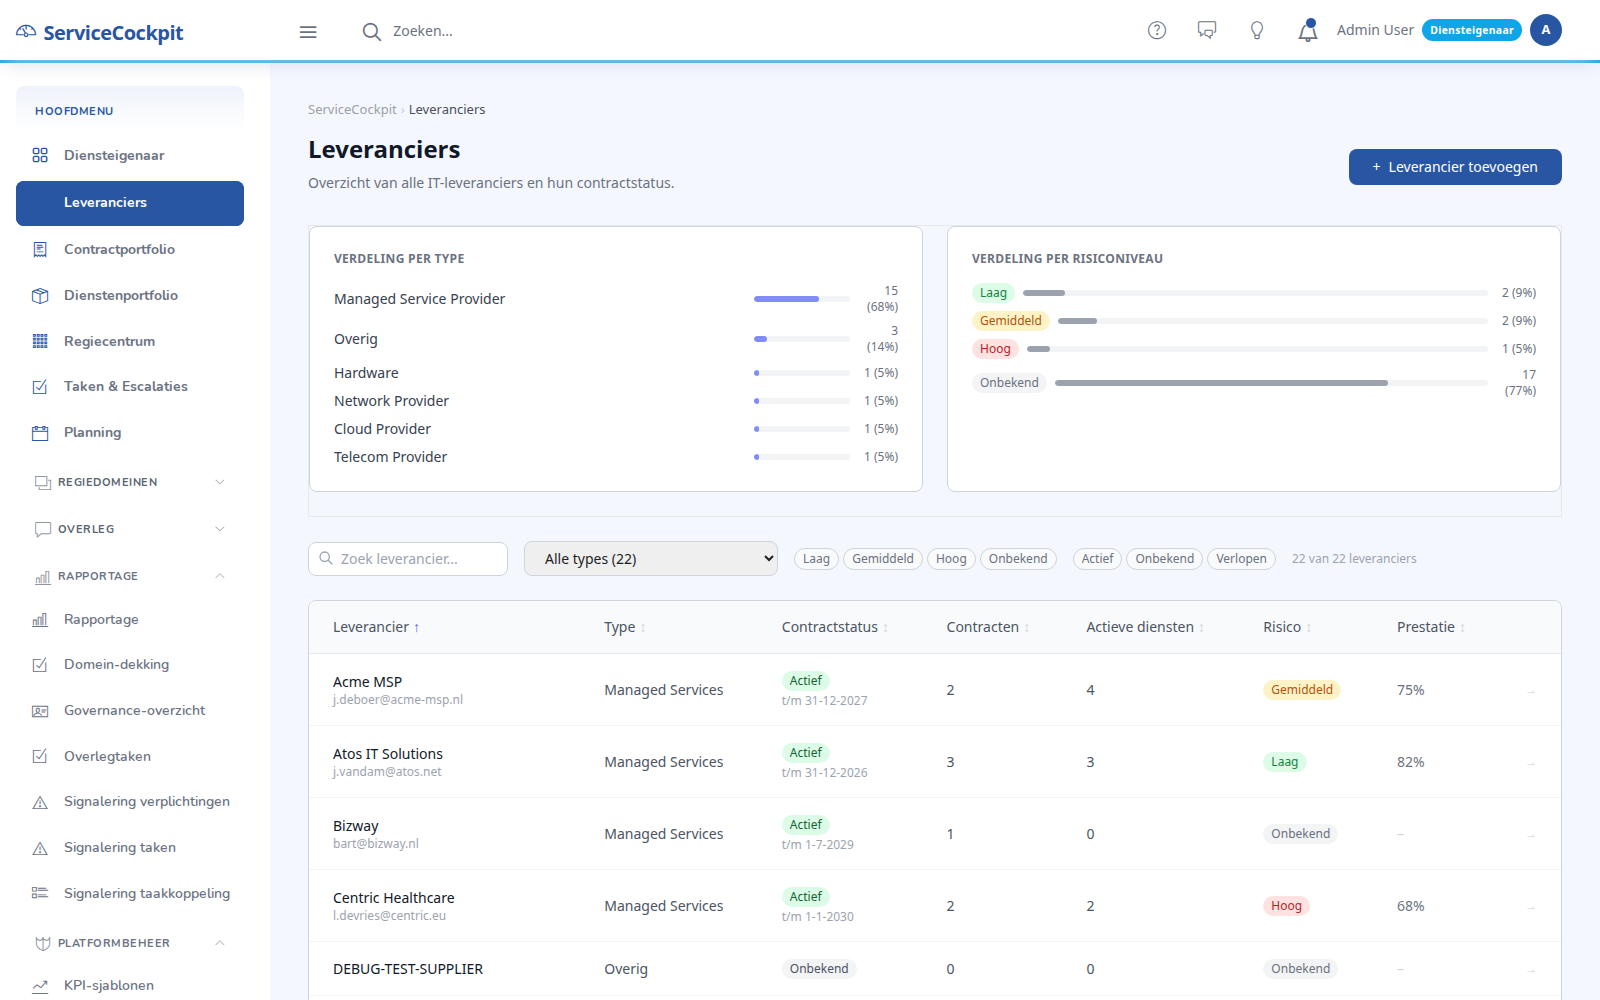Click the Onbekend risk distribution bar
Viewport: 1600px width, 1000px height.
tap(1271, 383)
